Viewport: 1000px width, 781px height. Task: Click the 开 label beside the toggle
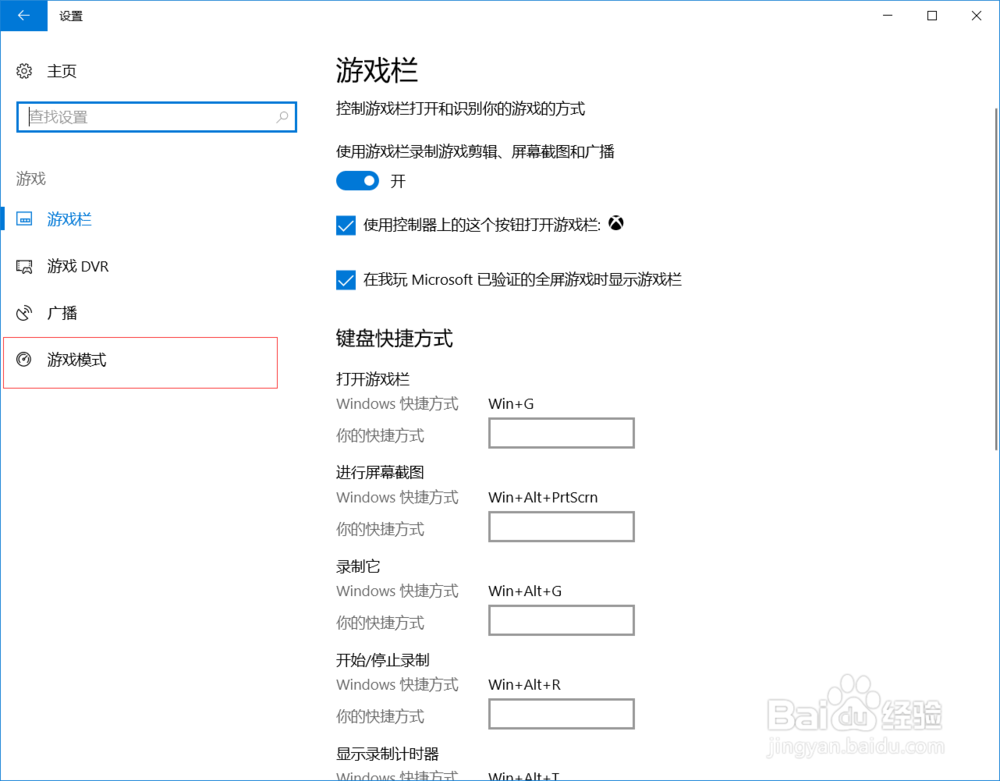[x=398, y=182]
